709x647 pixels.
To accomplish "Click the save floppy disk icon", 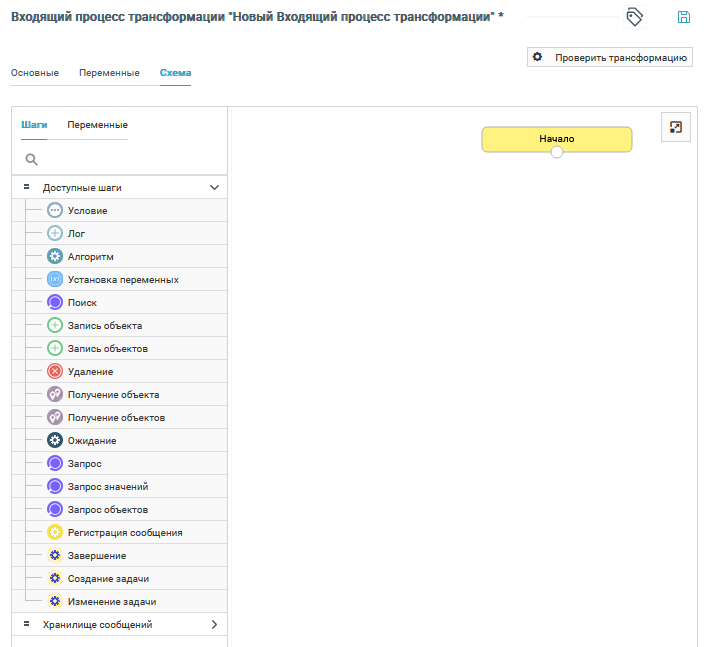I will [684, 17].
